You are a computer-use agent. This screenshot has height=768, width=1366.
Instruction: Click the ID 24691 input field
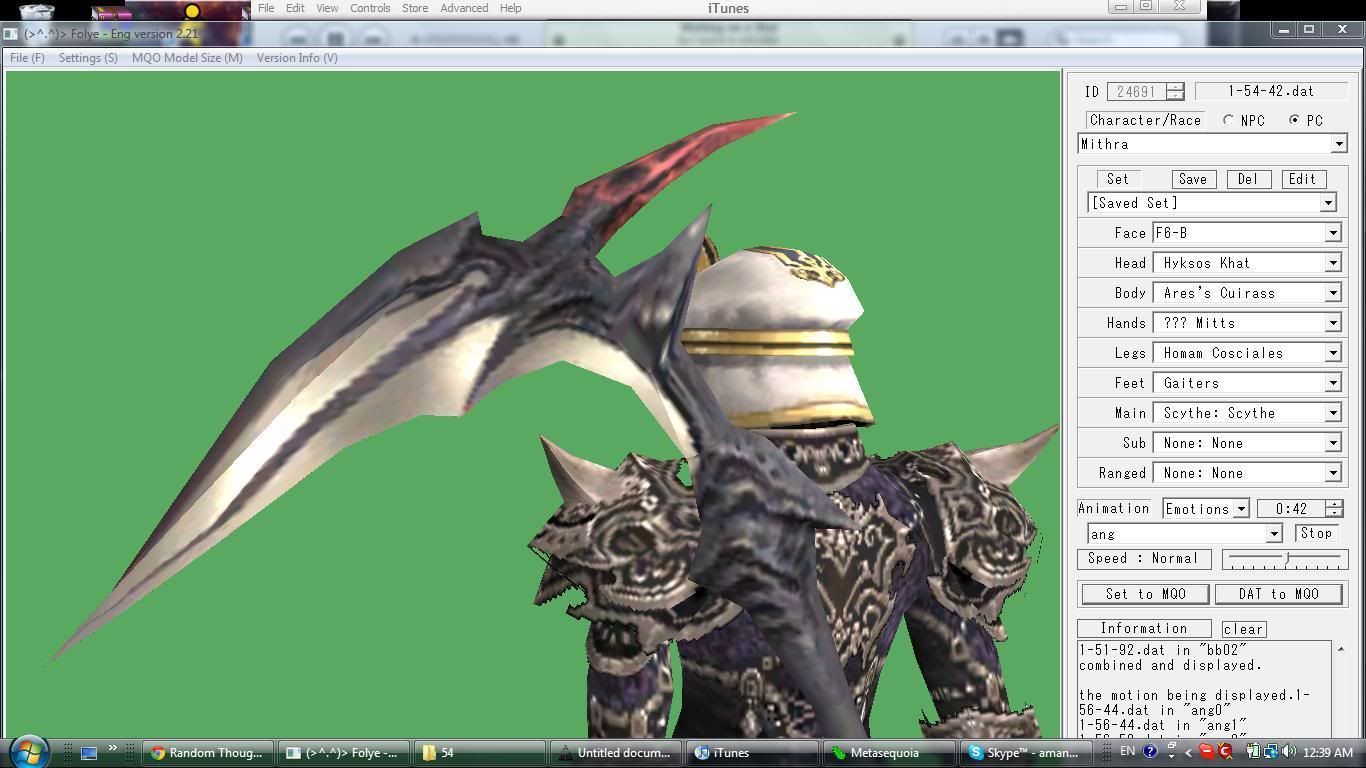click(x=1136, y=91)
